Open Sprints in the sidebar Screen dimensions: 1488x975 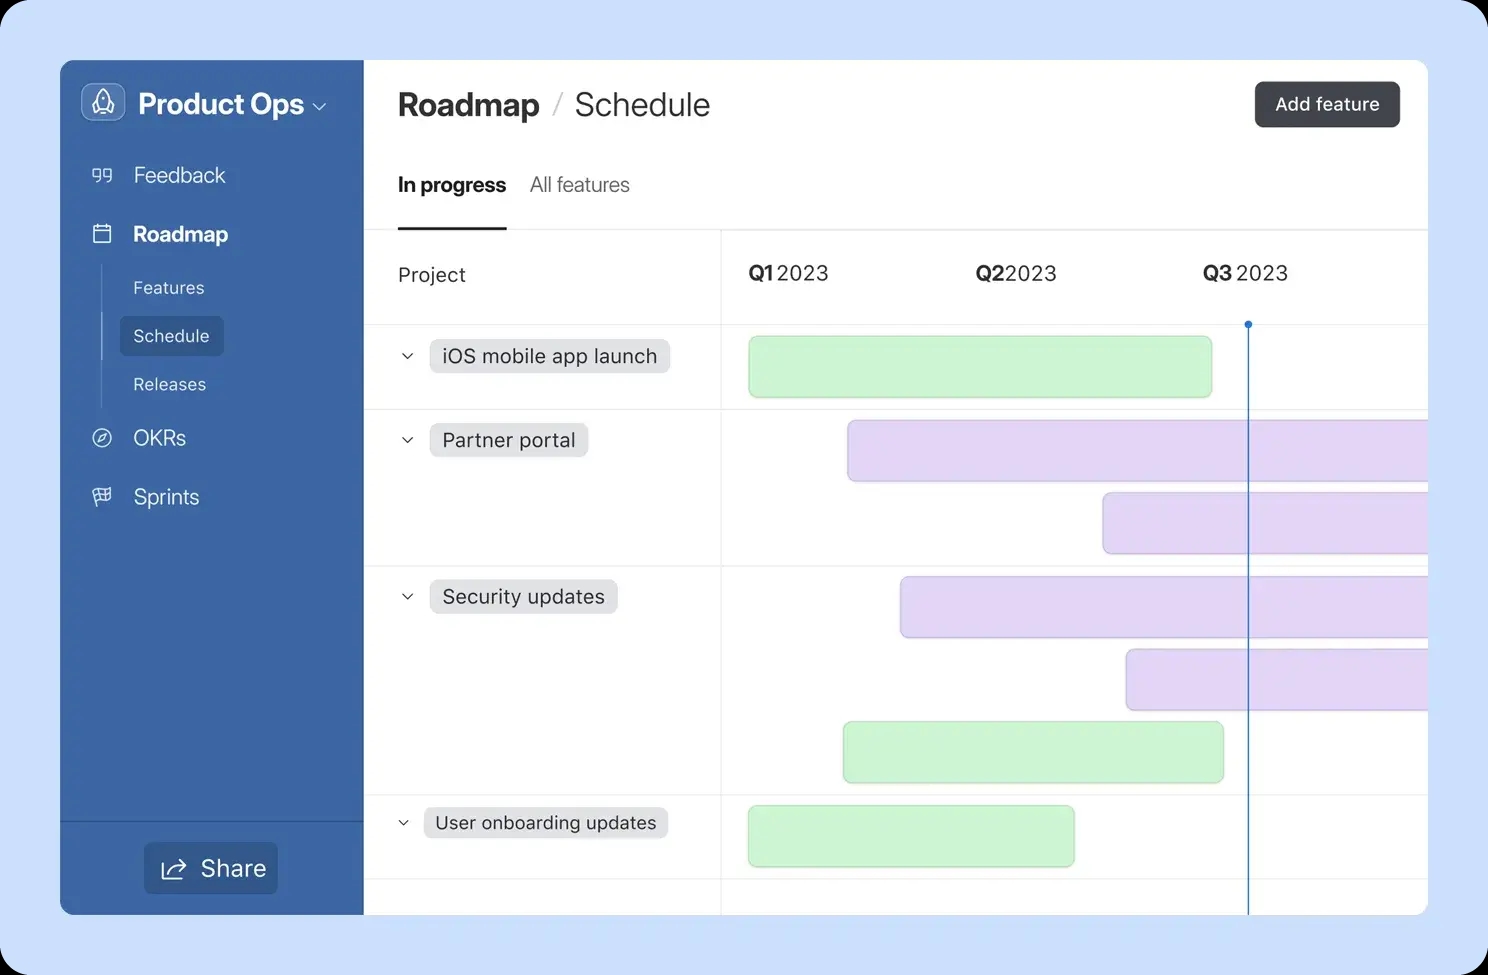click(166, 497)
